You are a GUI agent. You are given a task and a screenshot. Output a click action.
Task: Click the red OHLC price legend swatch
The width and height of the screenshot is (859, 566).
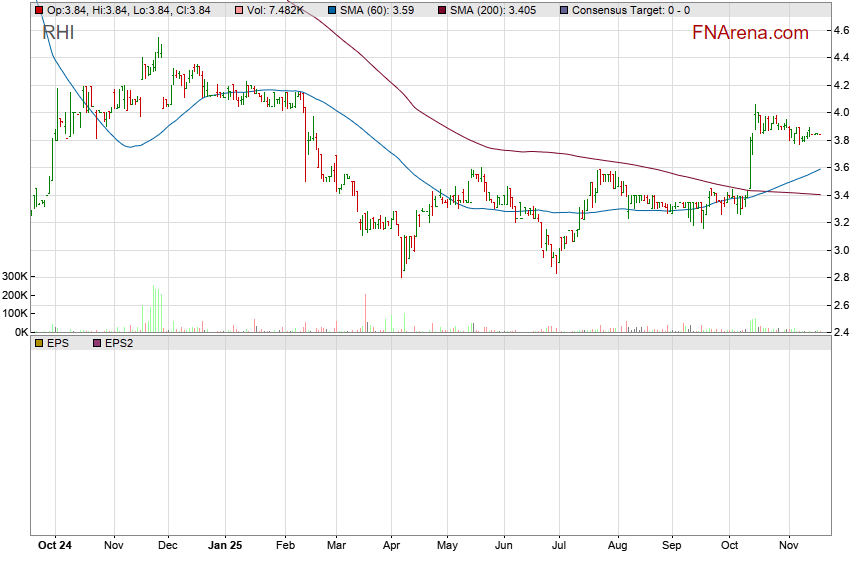coord(39,10)
